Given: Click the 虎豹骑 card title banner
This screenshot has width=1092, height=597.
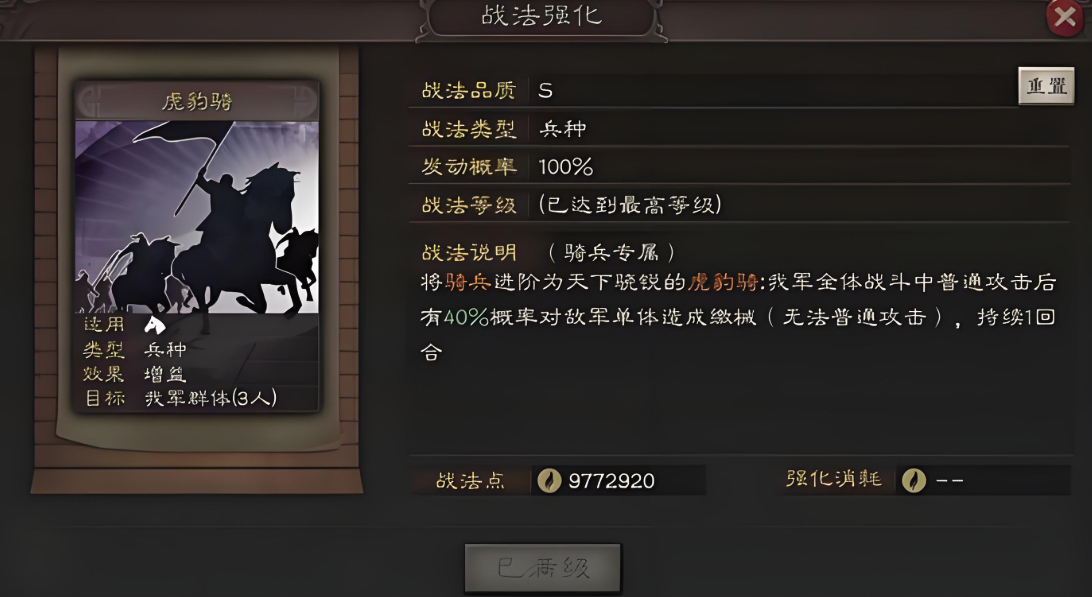Looking at the screenshot, I should [197, 102].
